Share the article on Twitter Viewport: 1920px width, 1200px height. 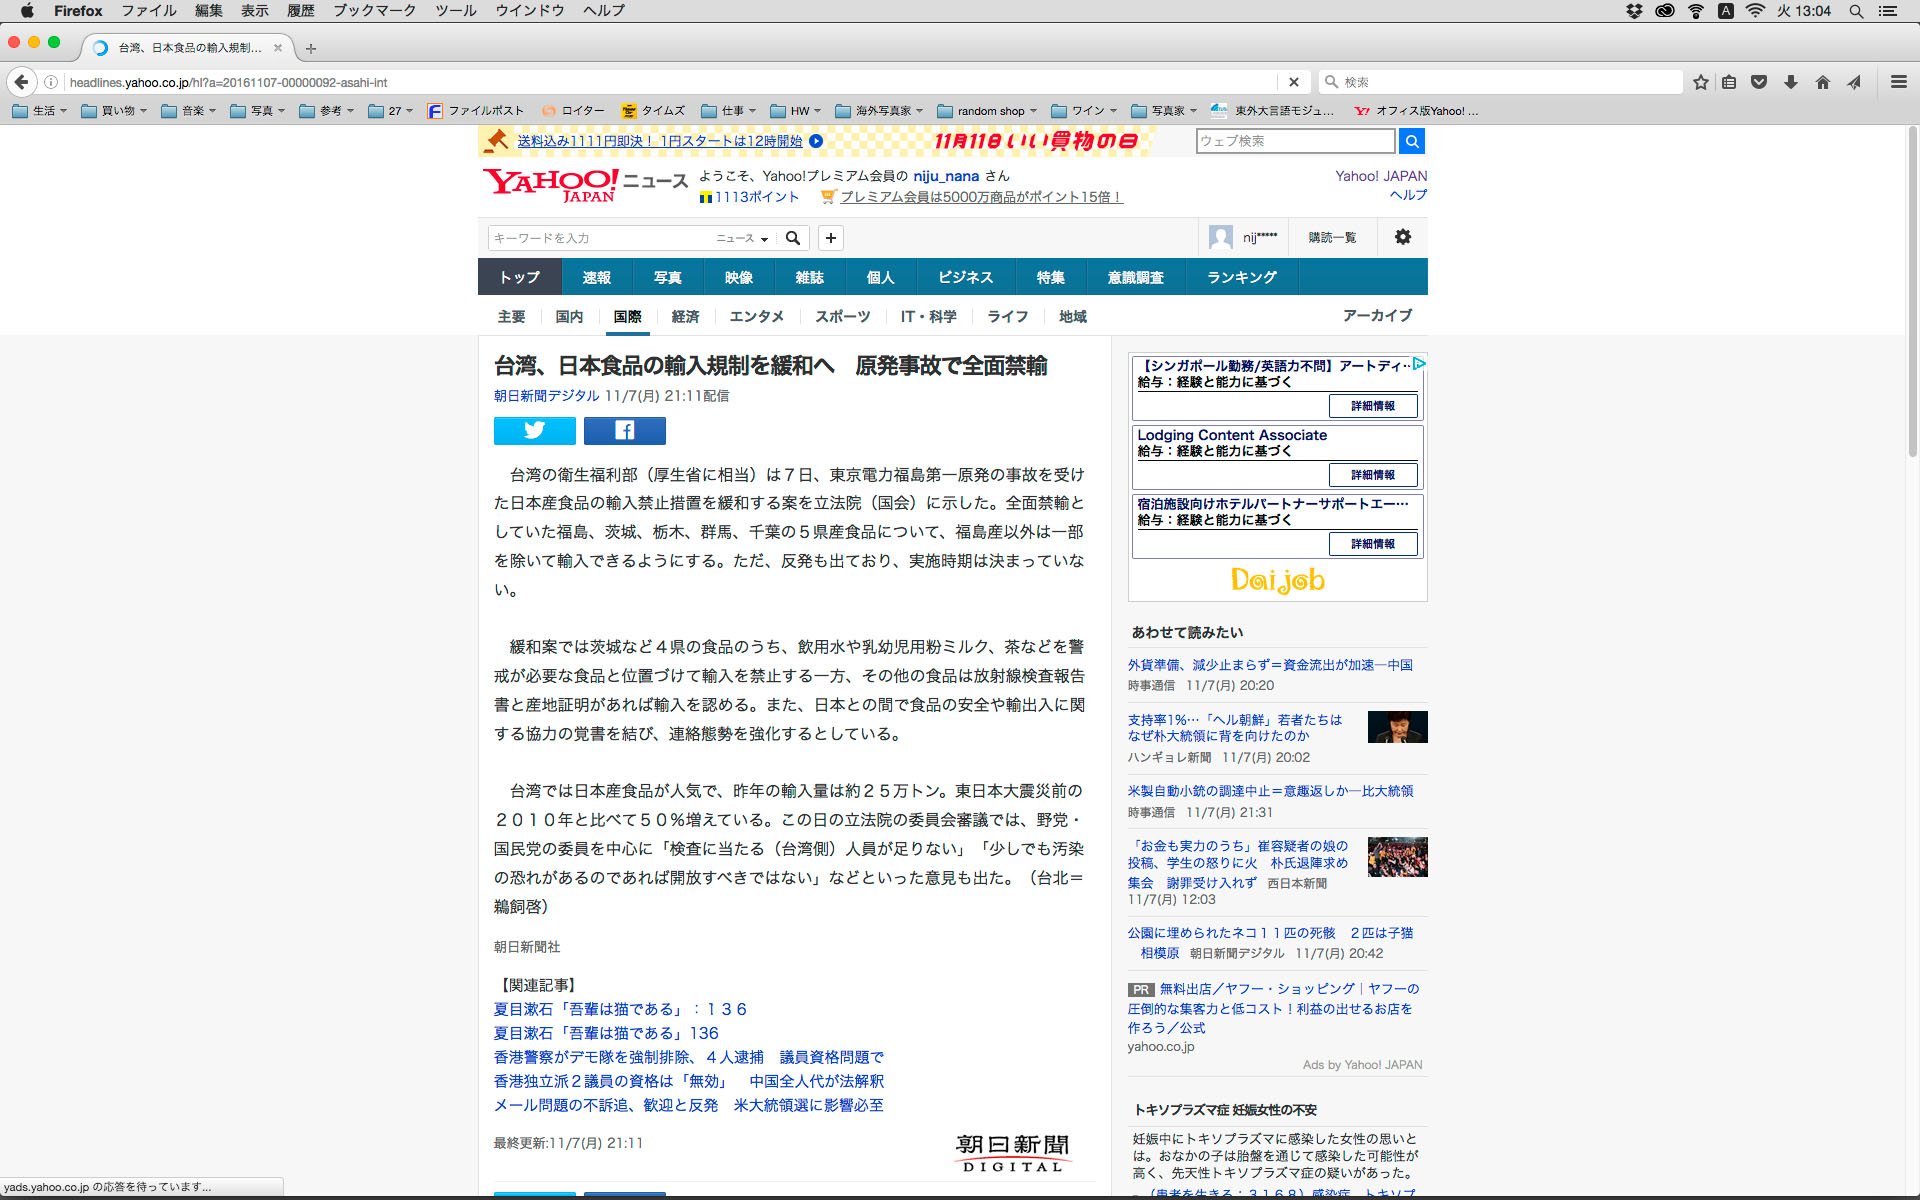tap(534, 430)
